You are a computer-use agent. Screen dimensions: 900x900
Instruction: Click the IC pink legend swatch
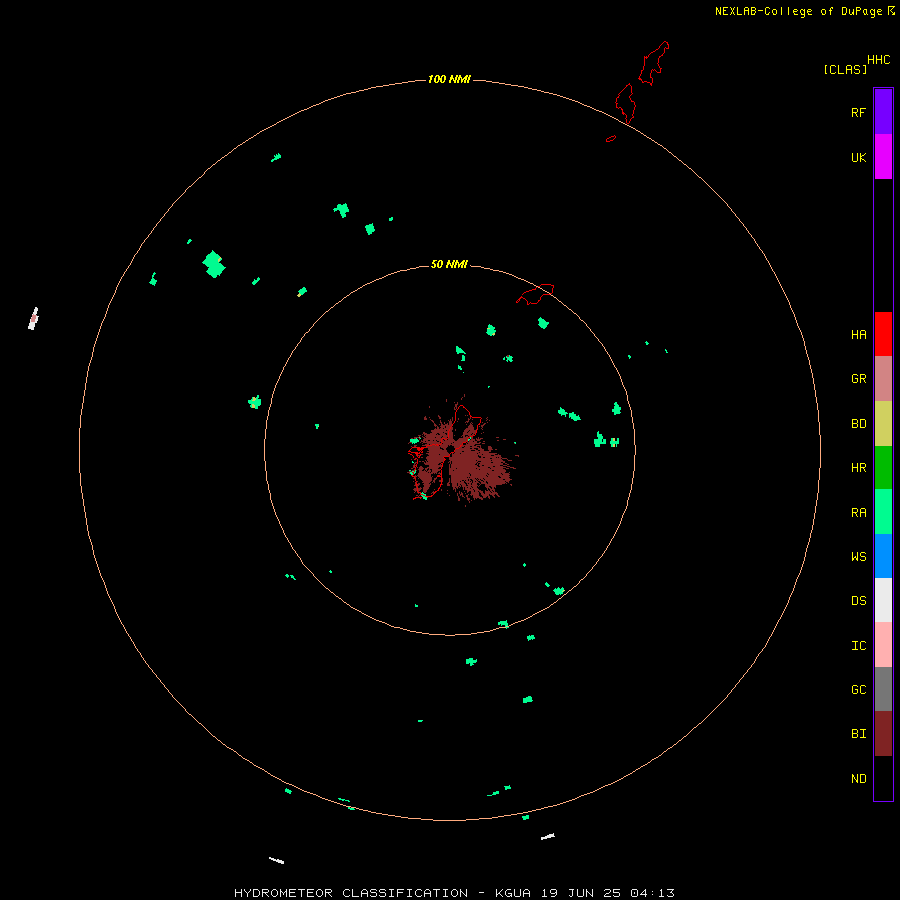(883, 645)
